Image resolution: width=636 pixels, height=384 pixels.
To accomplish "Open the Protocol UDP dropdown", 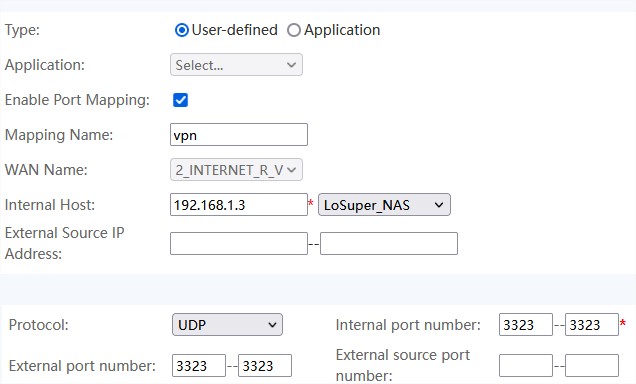I will 227,324.
